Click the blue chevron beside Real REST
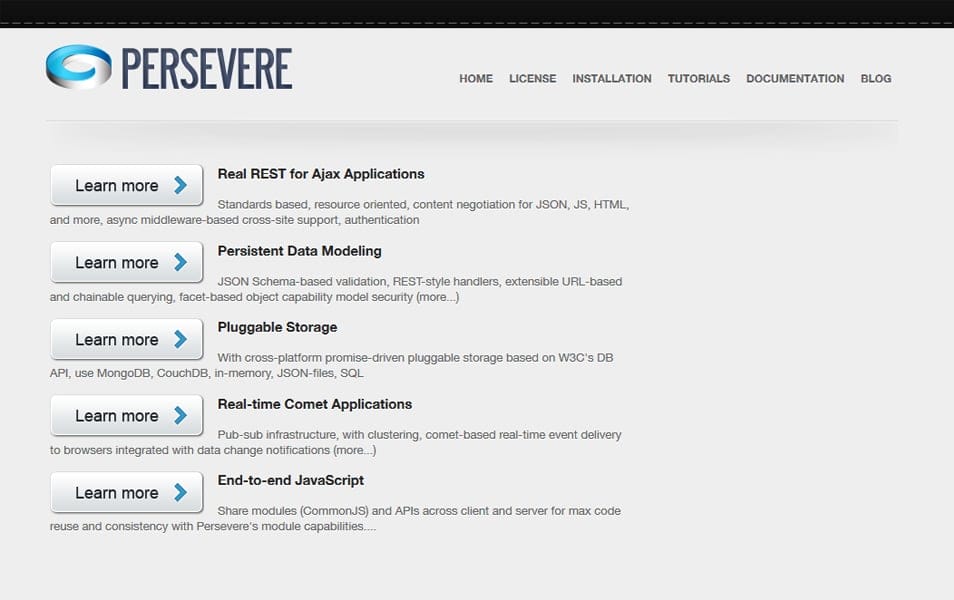The height and width of the screenshot is (600, 954). [x=180, y=185]
